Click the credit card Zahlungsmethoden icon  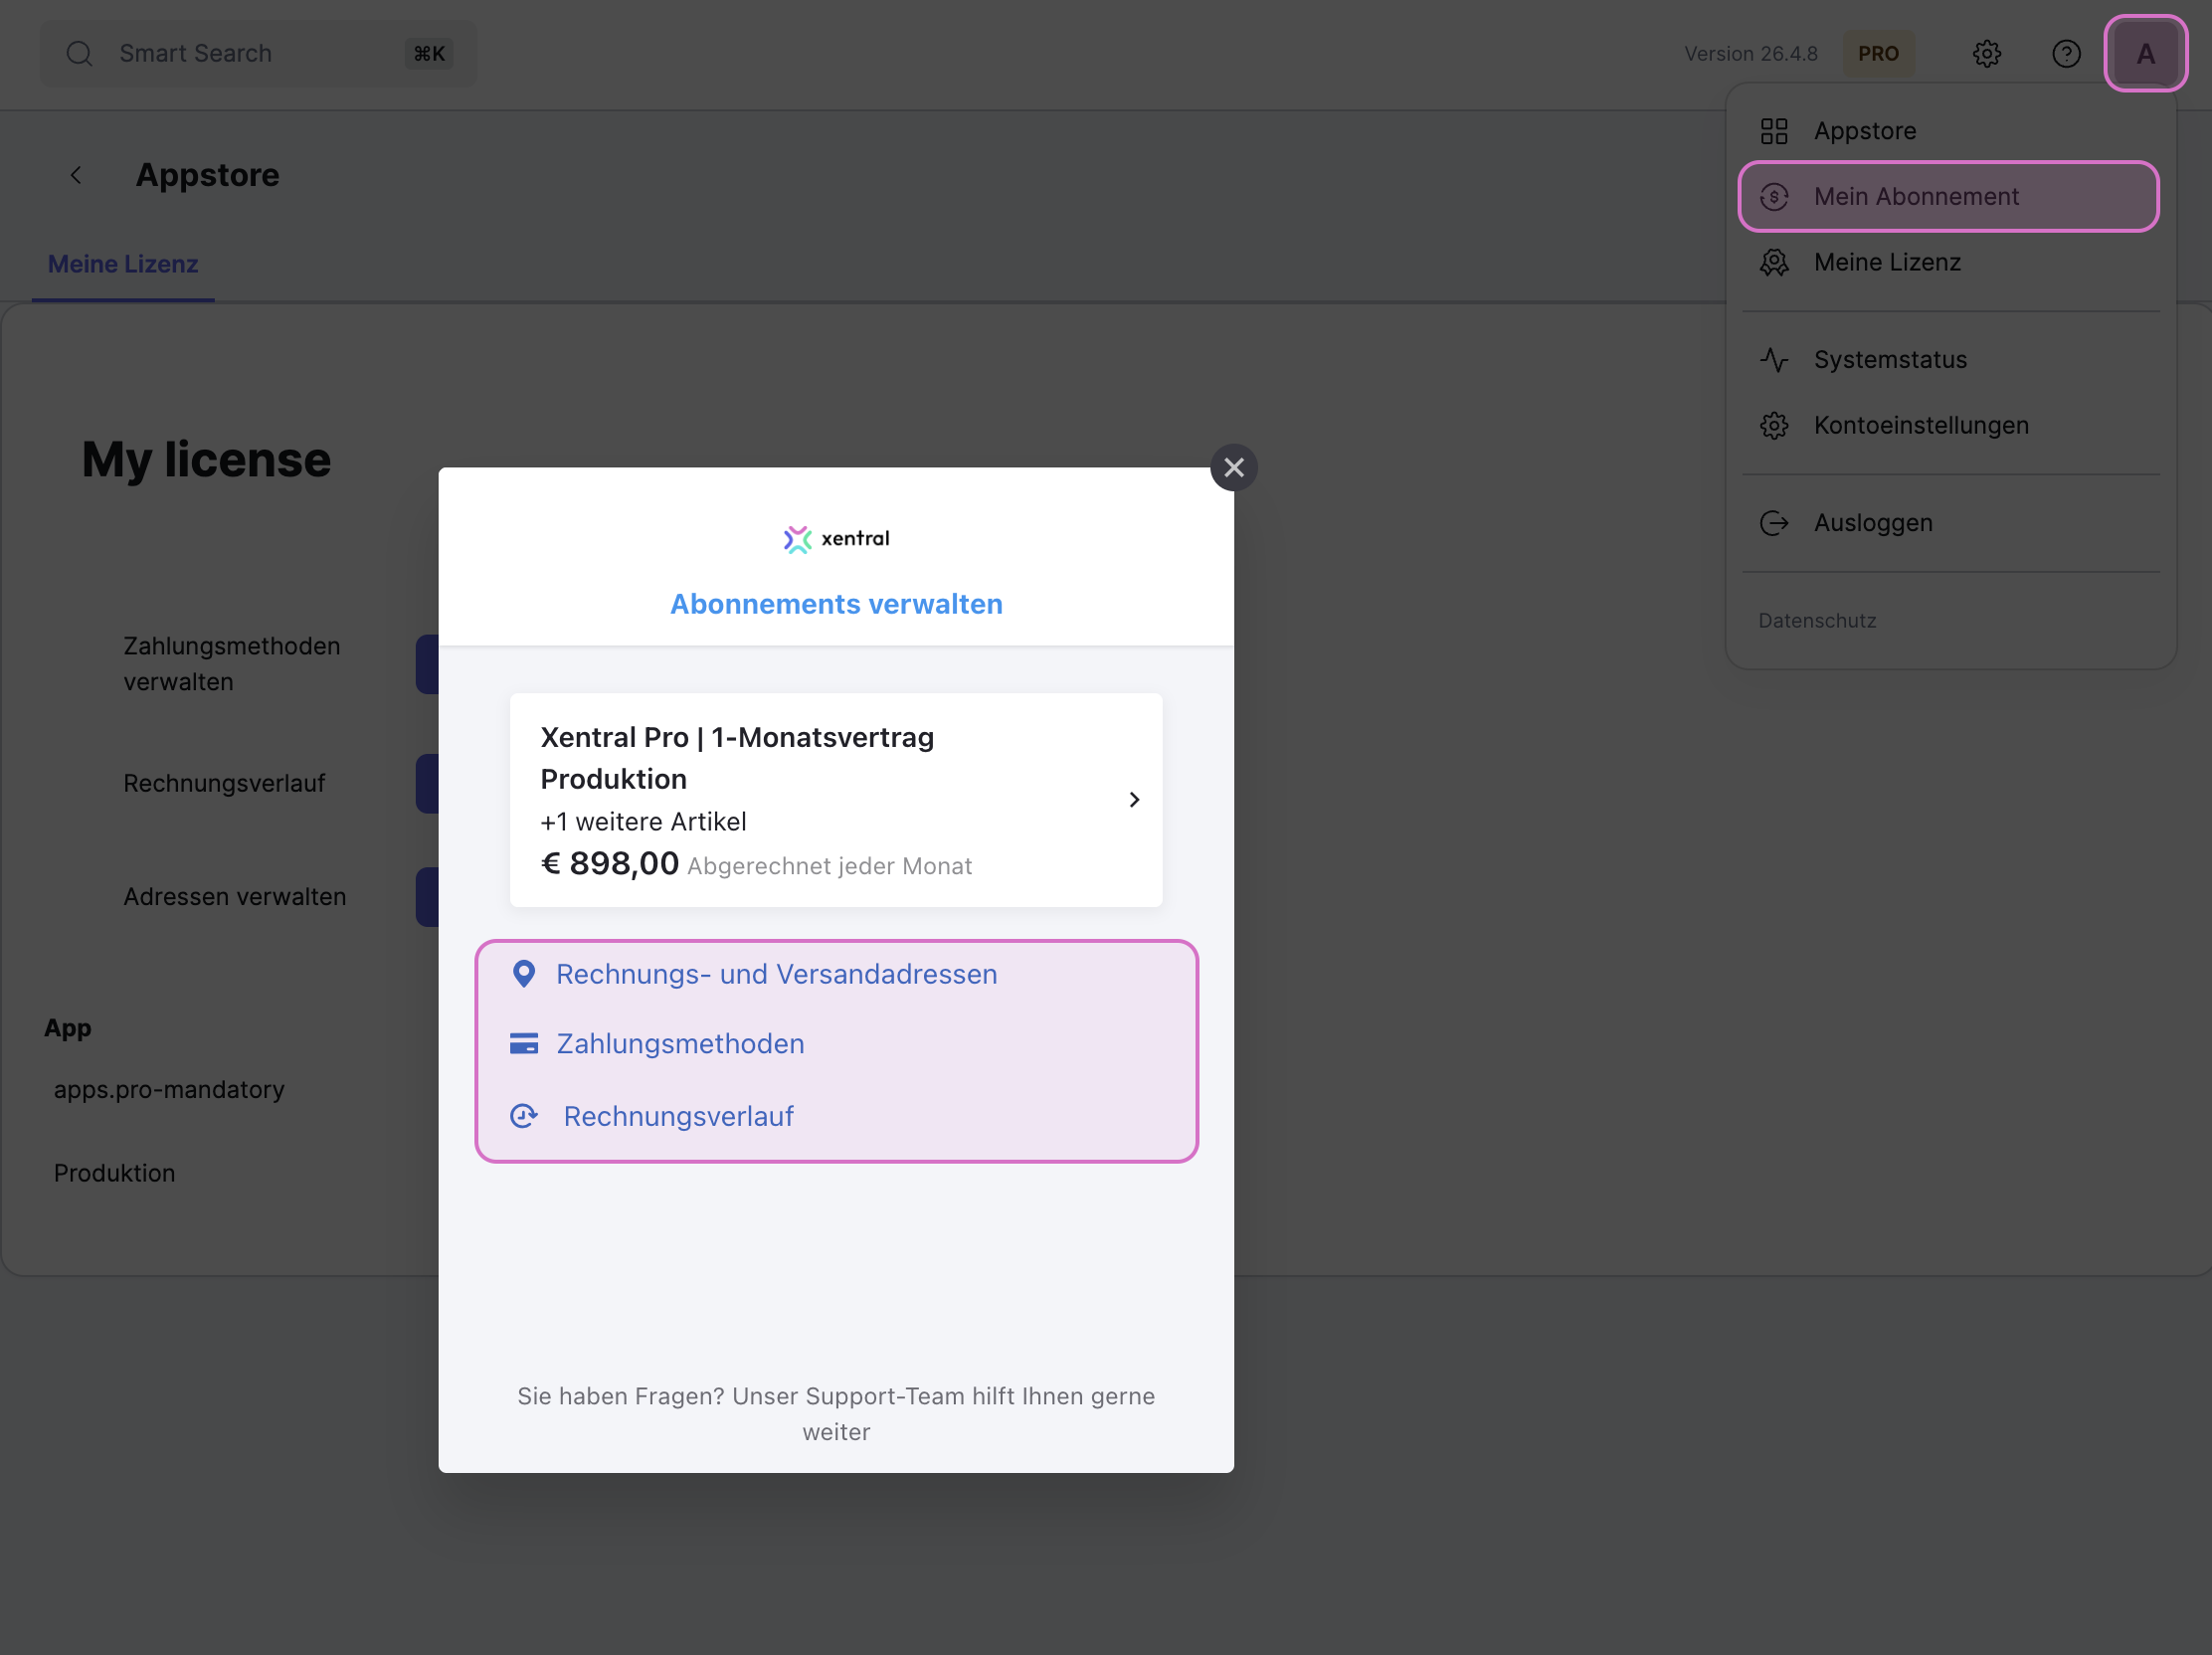tap(523, 1044)
